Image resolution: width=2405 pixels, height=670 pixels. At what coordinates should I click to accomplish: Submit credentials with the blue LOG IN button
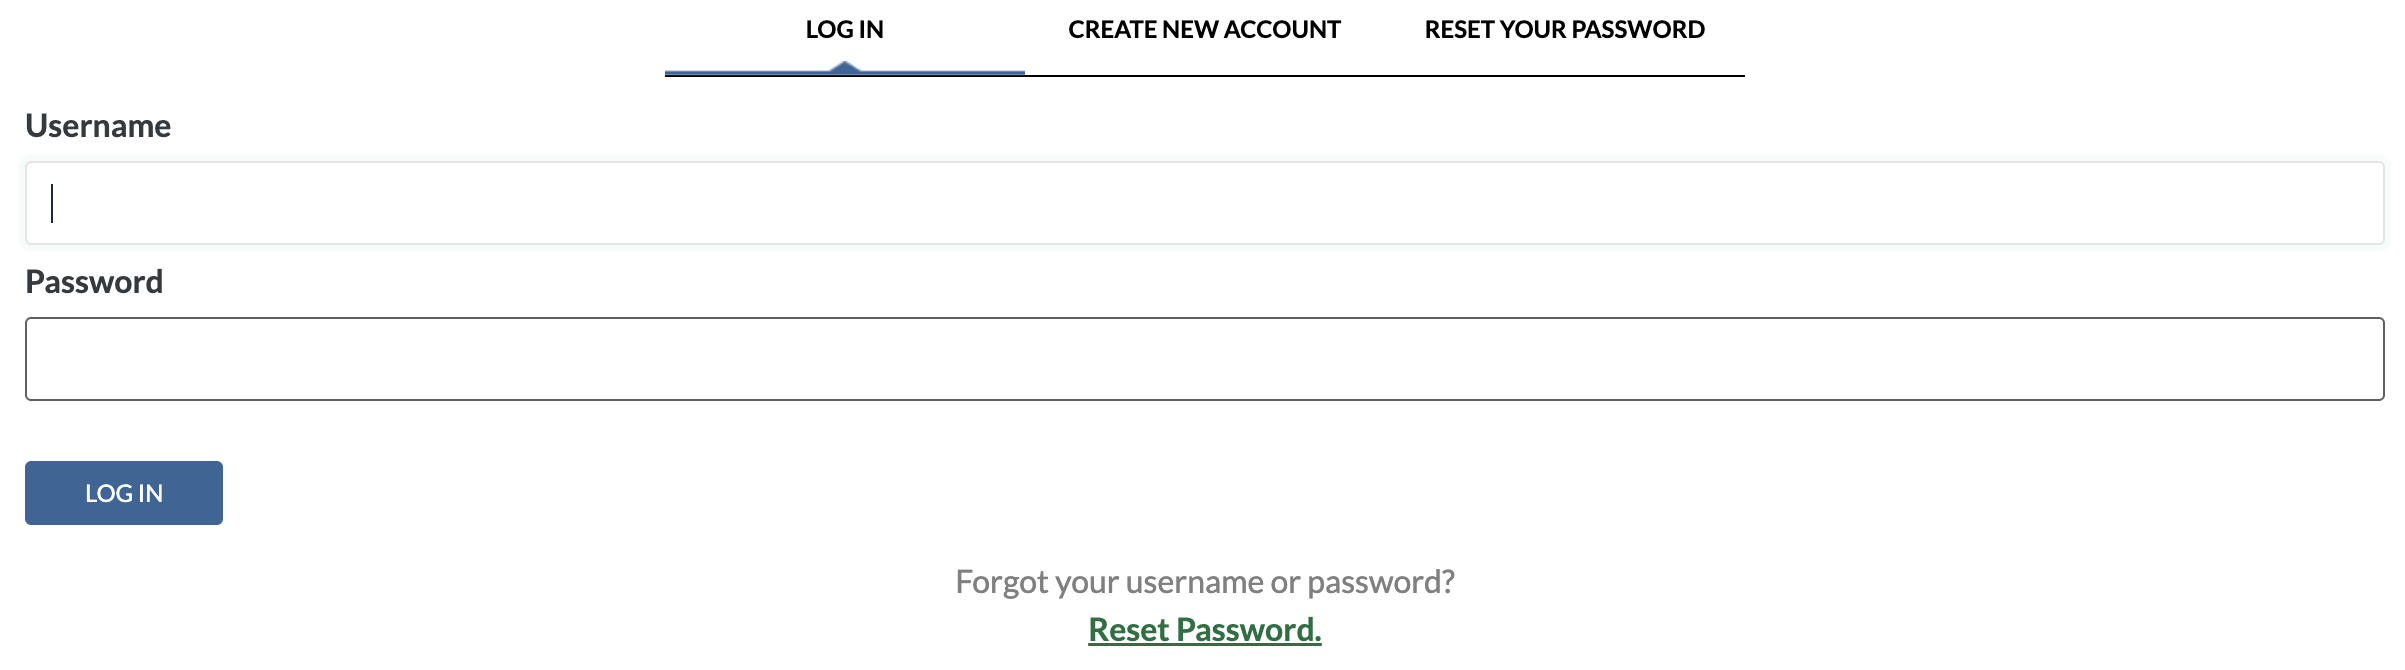tap(122, 492)
